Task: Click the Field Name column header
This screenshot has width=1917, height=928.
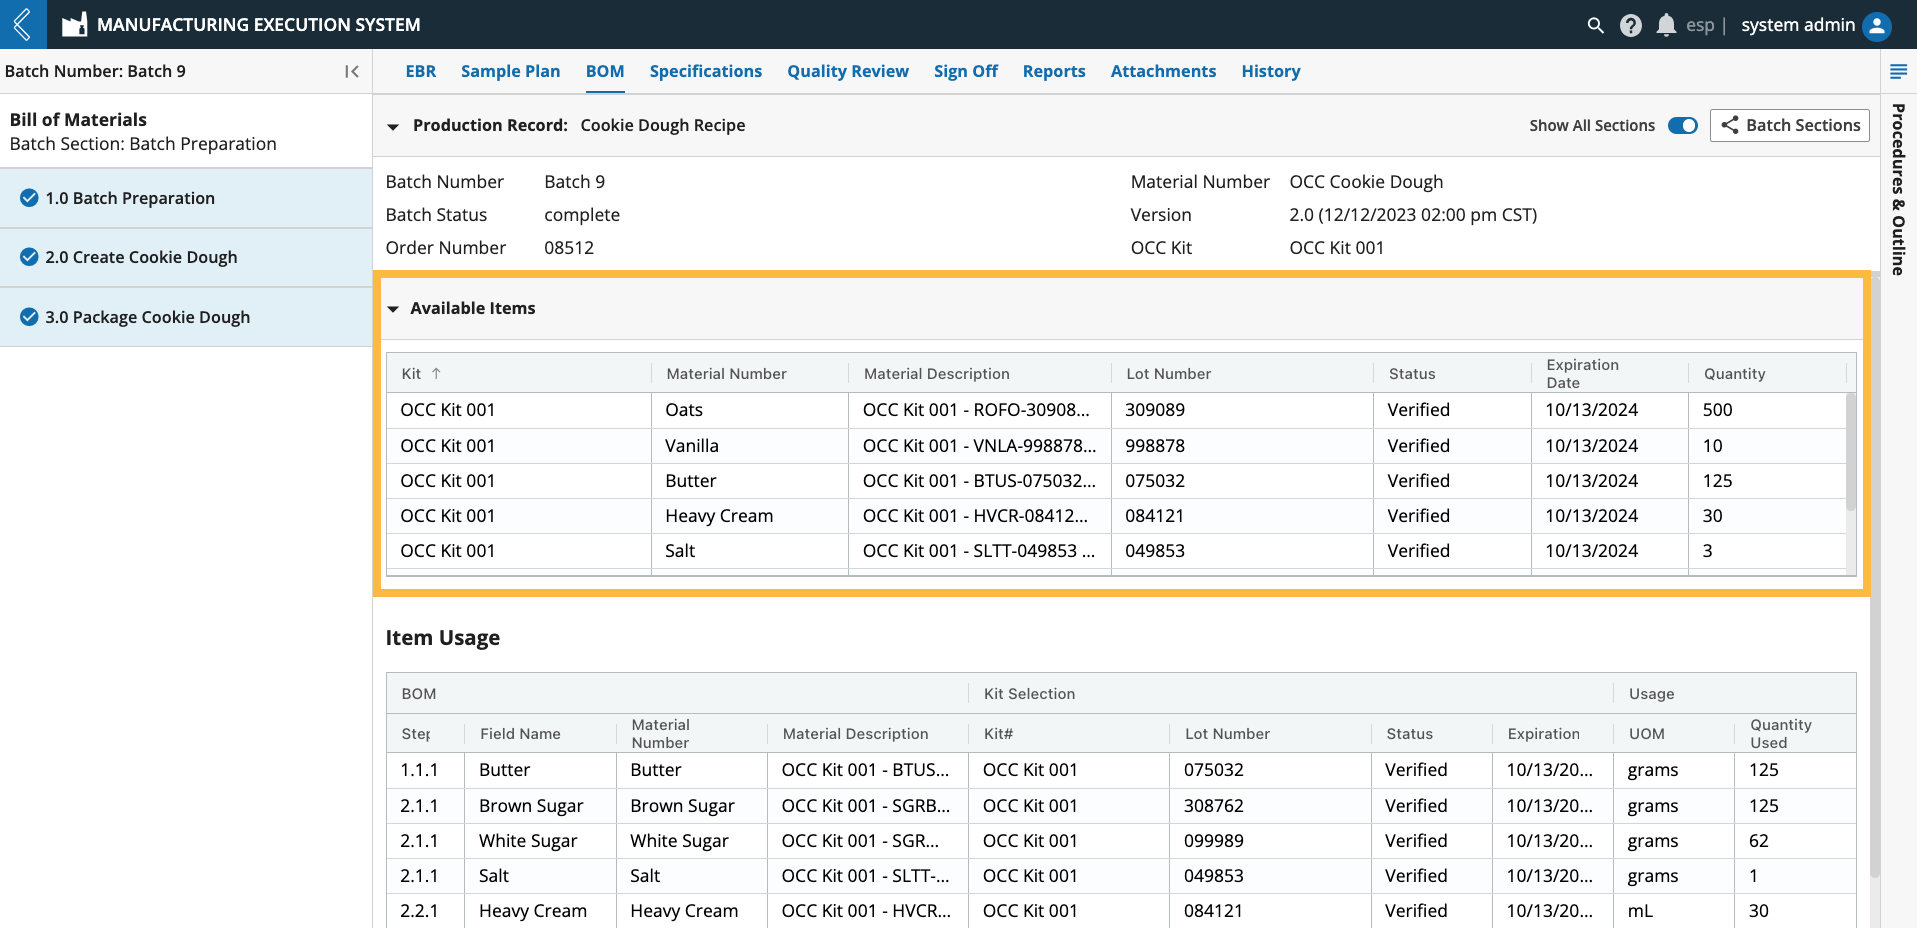Action: click(x=520, y=733)
